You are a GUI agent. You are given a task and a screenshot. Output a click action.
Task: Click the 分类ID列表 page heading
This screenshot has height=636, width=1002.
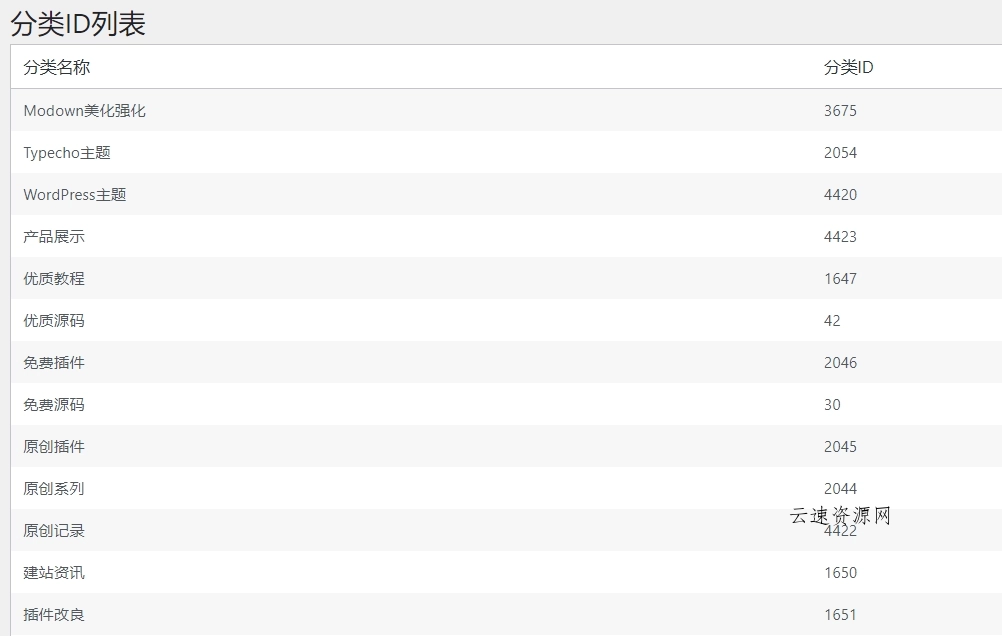point(78,24)
